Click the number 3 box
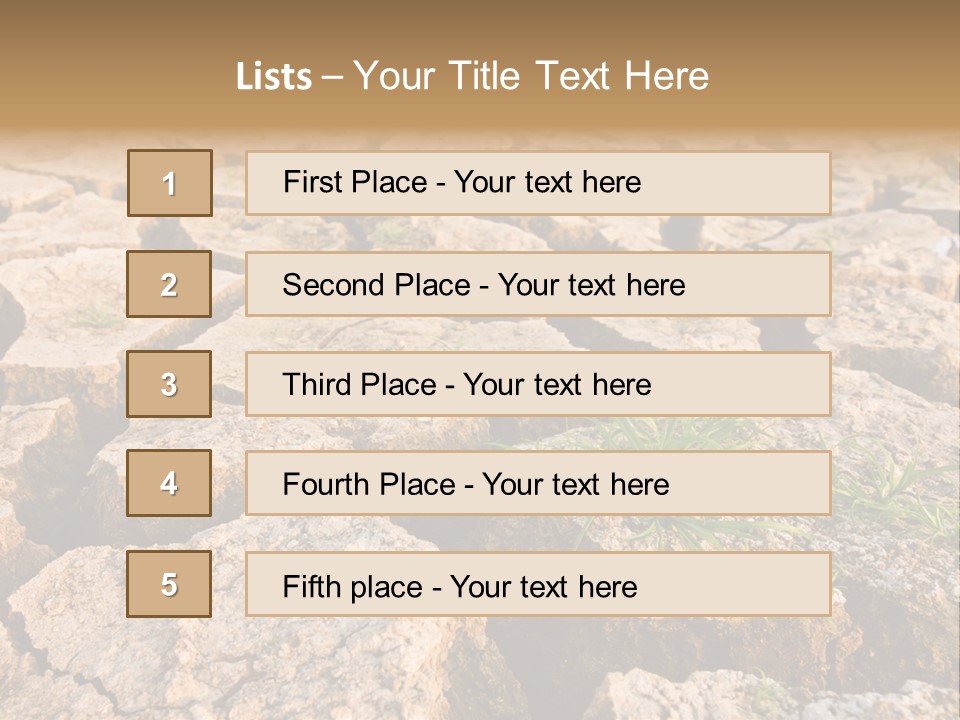This screenshot has width=960, height=720. click(169, 384)
